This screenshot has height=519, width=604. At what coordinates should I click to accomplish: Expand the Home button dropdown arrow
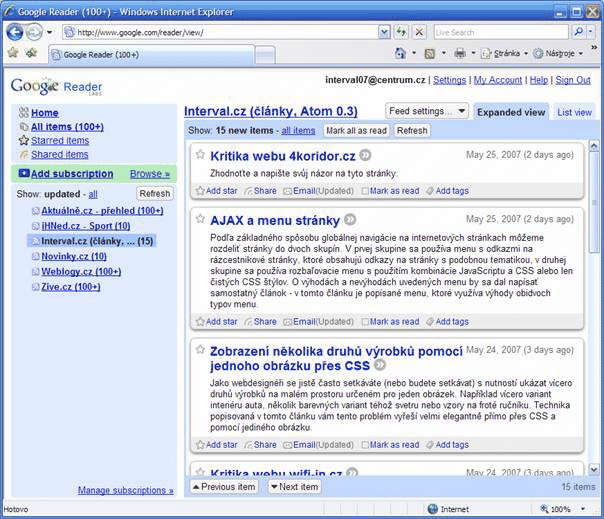pyautogui.click(x=414, y=53)
